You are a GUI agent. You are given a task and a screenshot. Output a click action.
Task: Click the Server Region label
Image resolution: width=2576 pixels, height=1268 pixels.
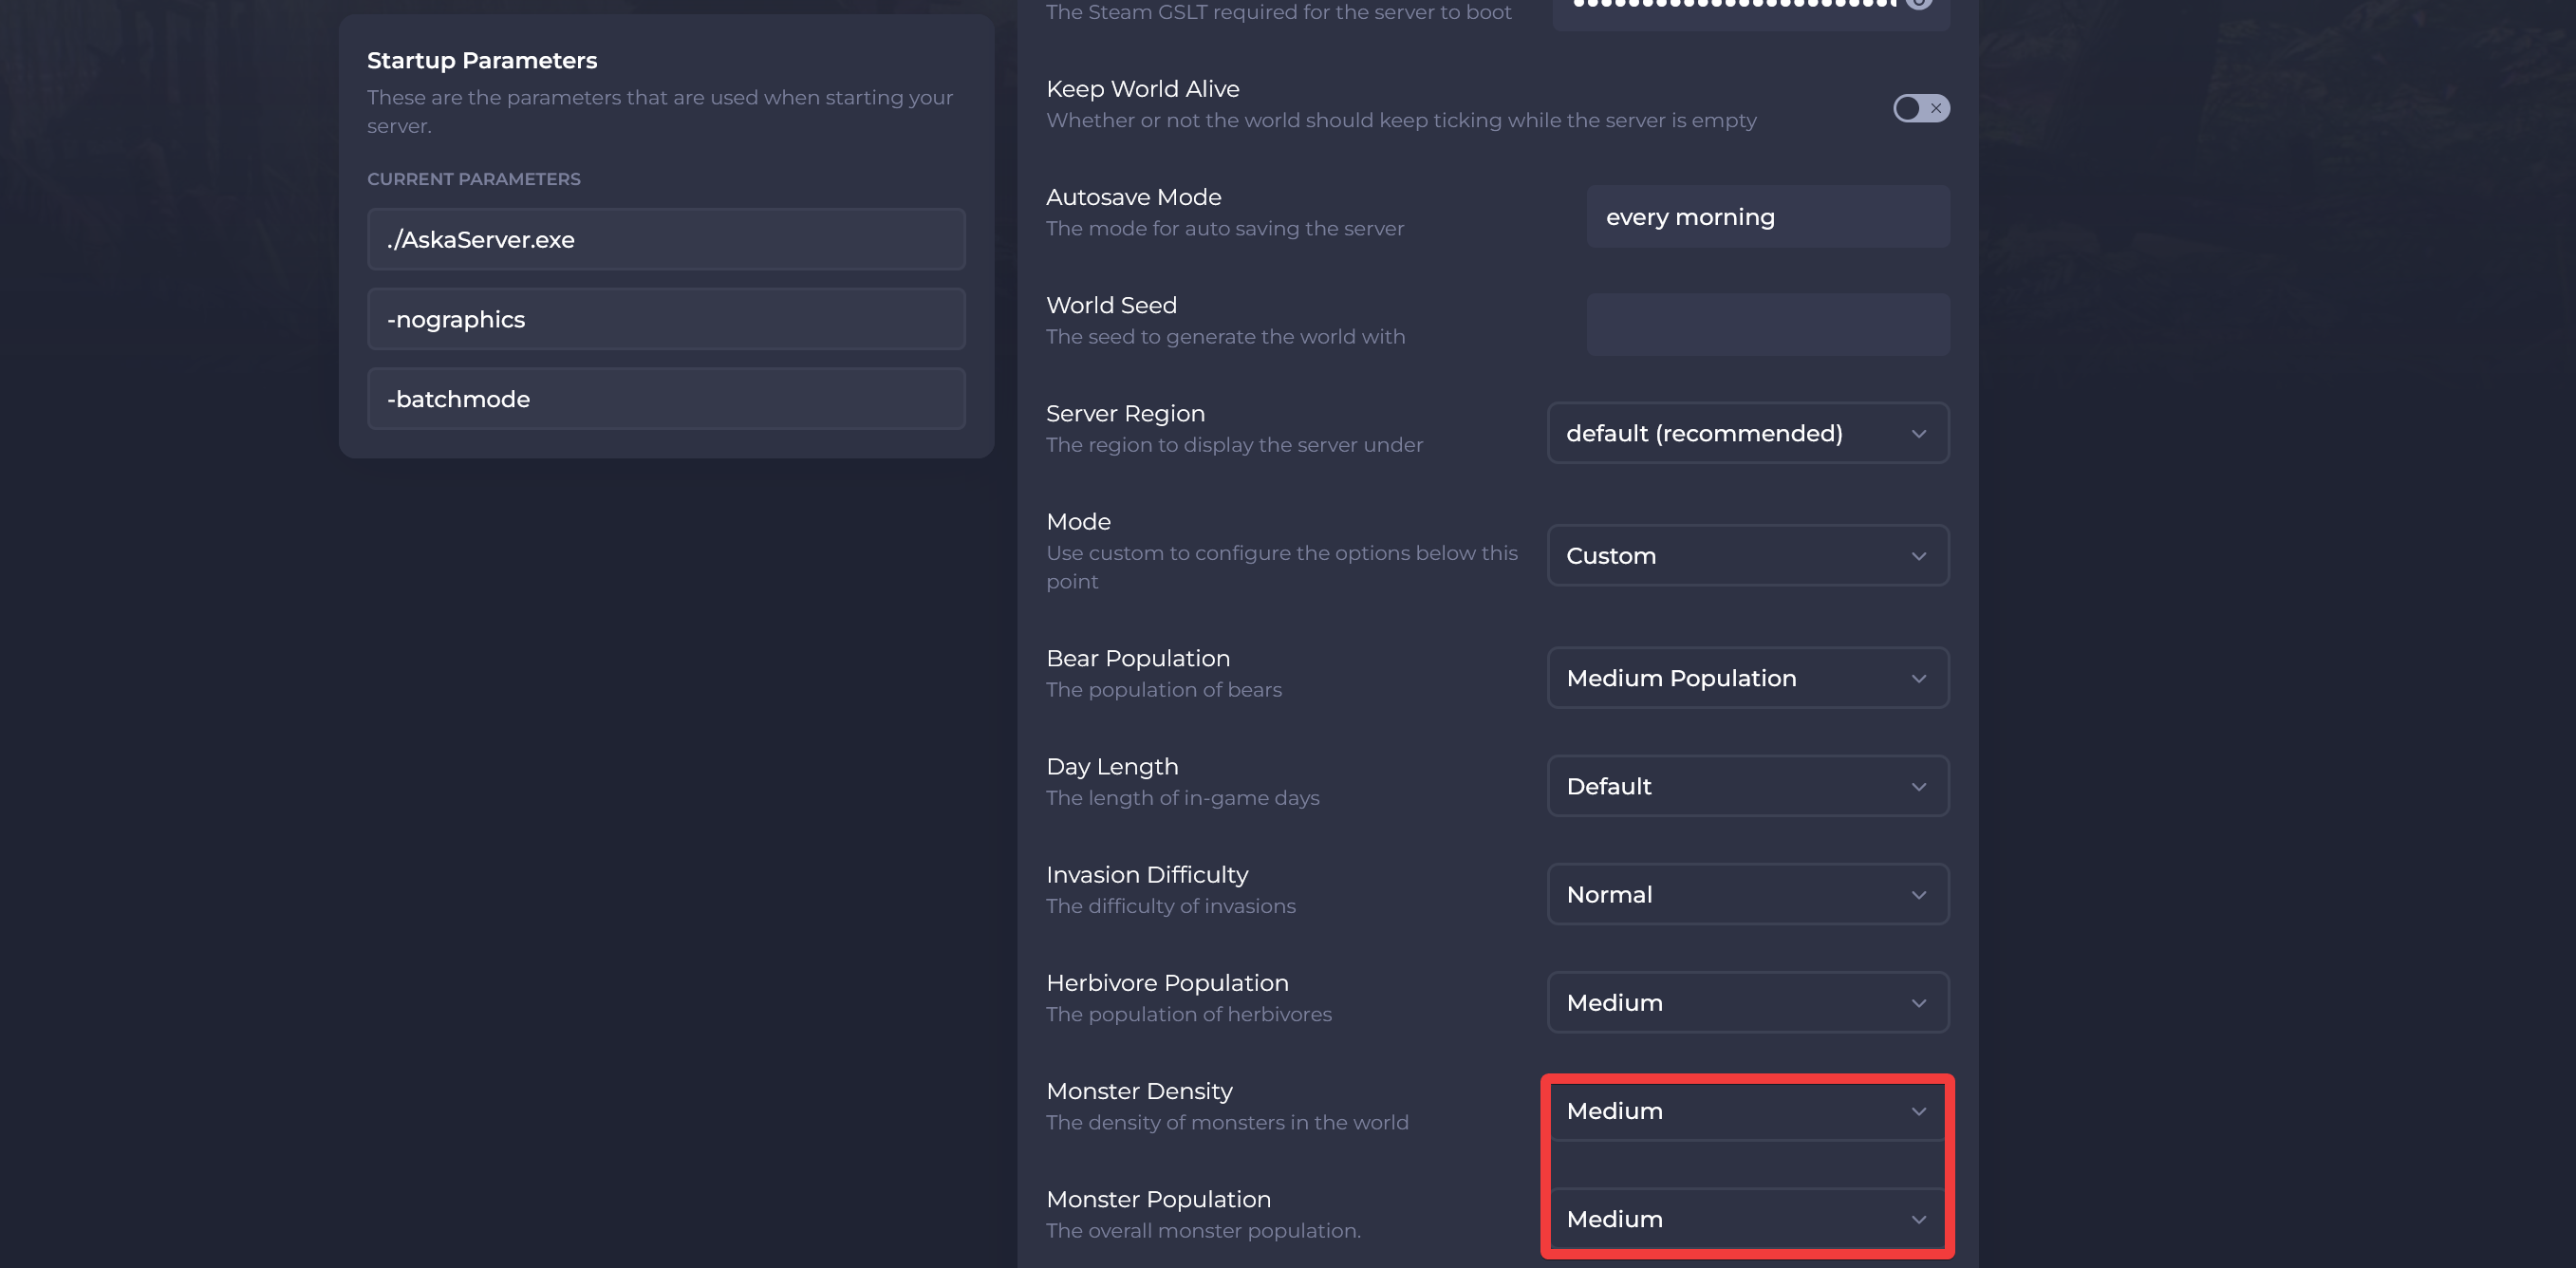(1125, 414)
